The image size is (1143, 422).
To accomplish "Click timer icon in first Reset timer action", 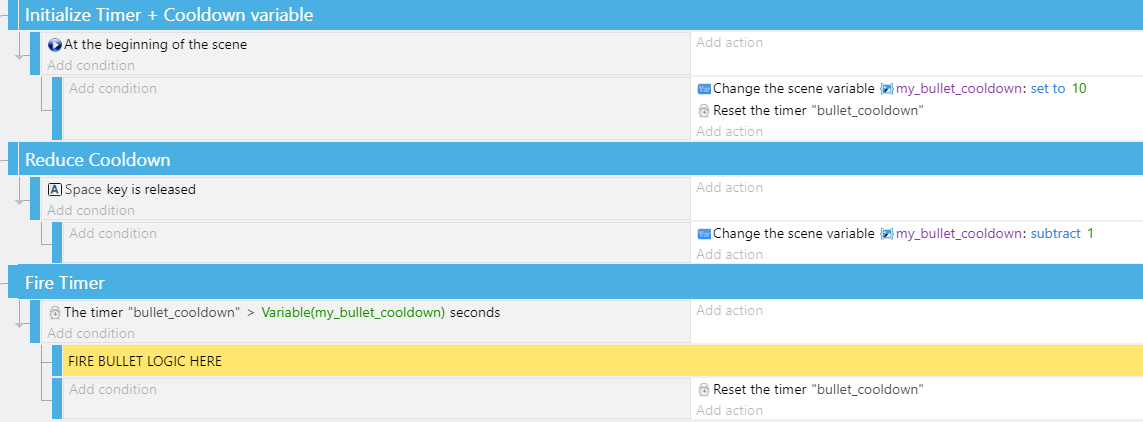I will 704,111.
